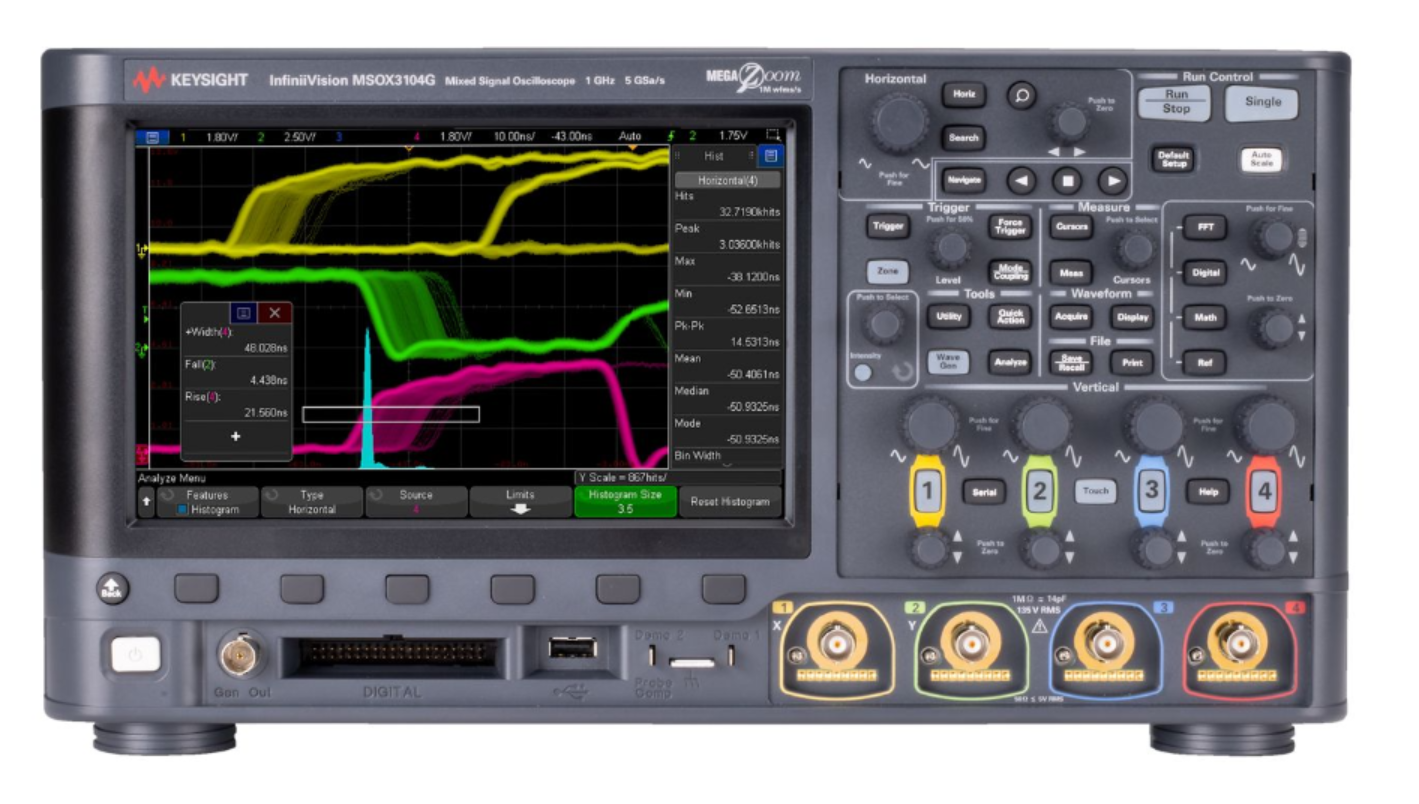Click the Horiz button

[963, 94]
